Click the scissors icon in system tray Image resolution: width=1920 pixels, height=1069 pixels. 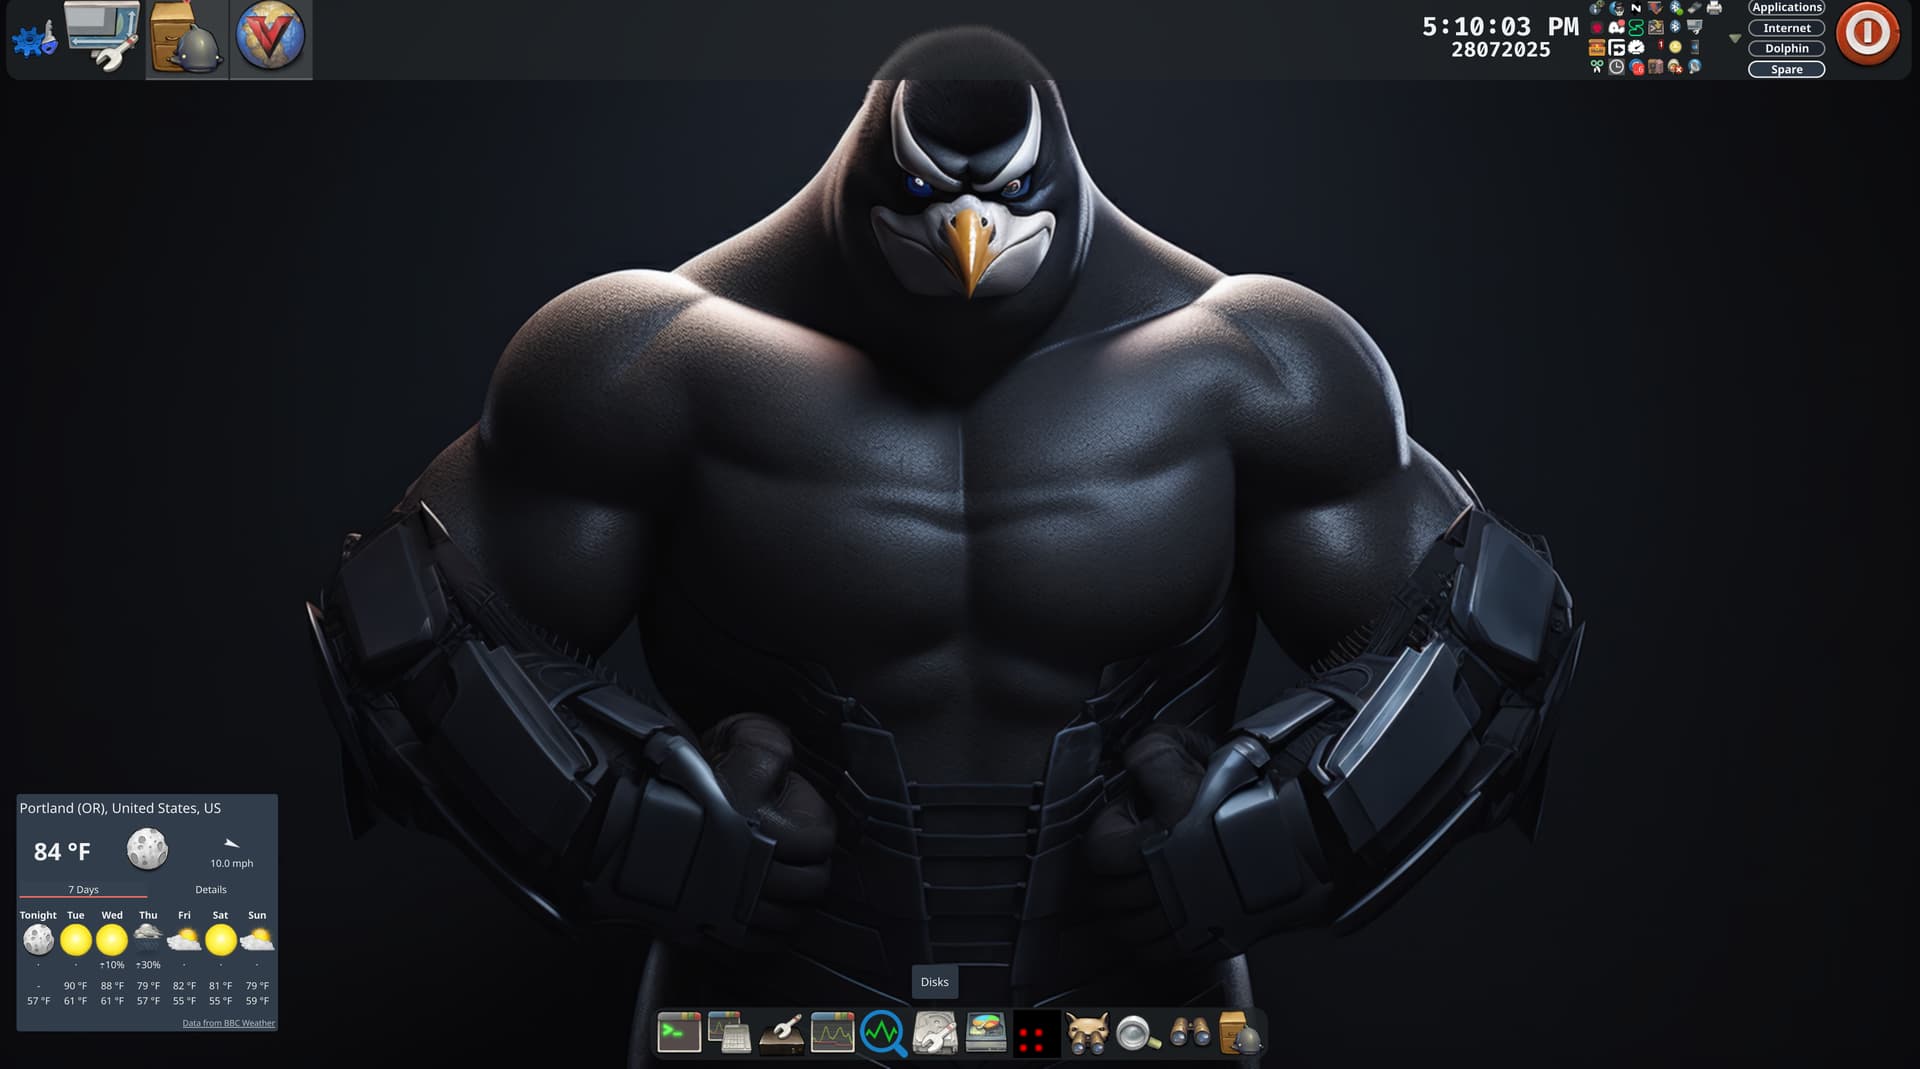coord(1596,67)
